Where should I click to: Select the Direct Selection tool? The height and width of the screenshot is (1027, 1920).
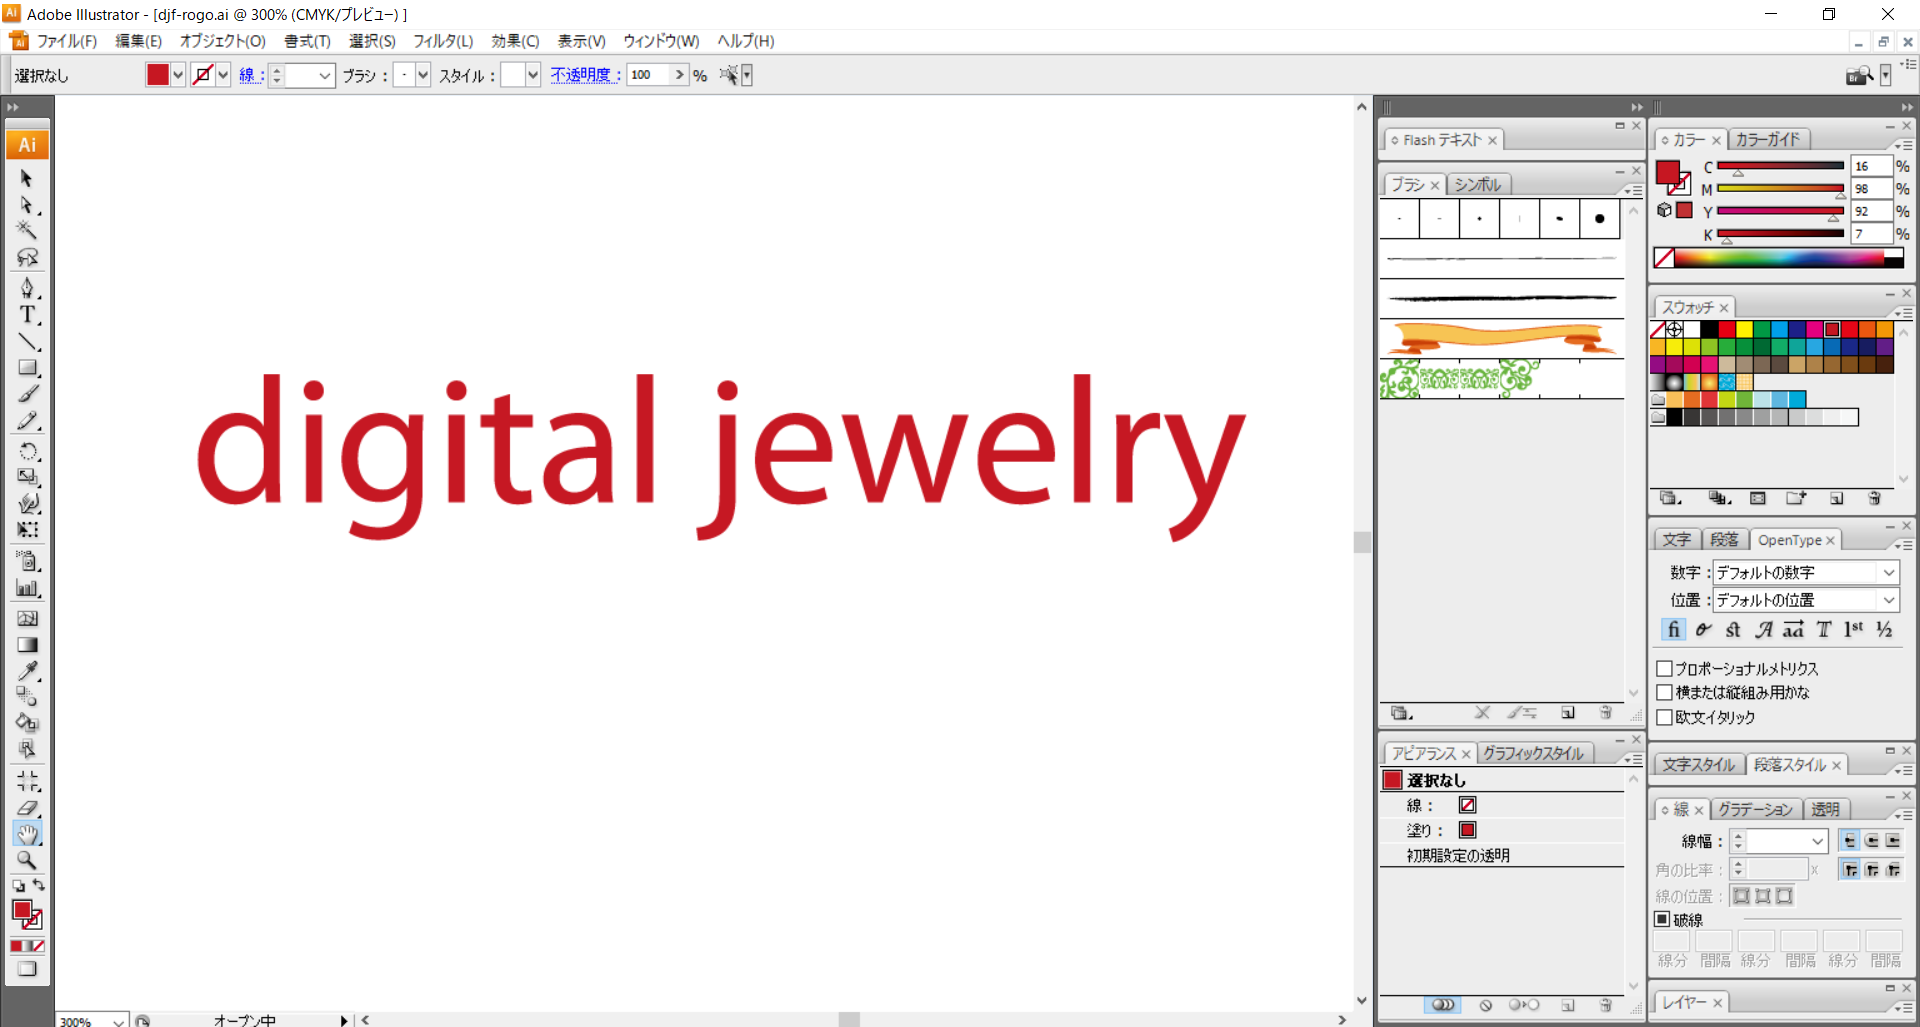tap(27, 205)
